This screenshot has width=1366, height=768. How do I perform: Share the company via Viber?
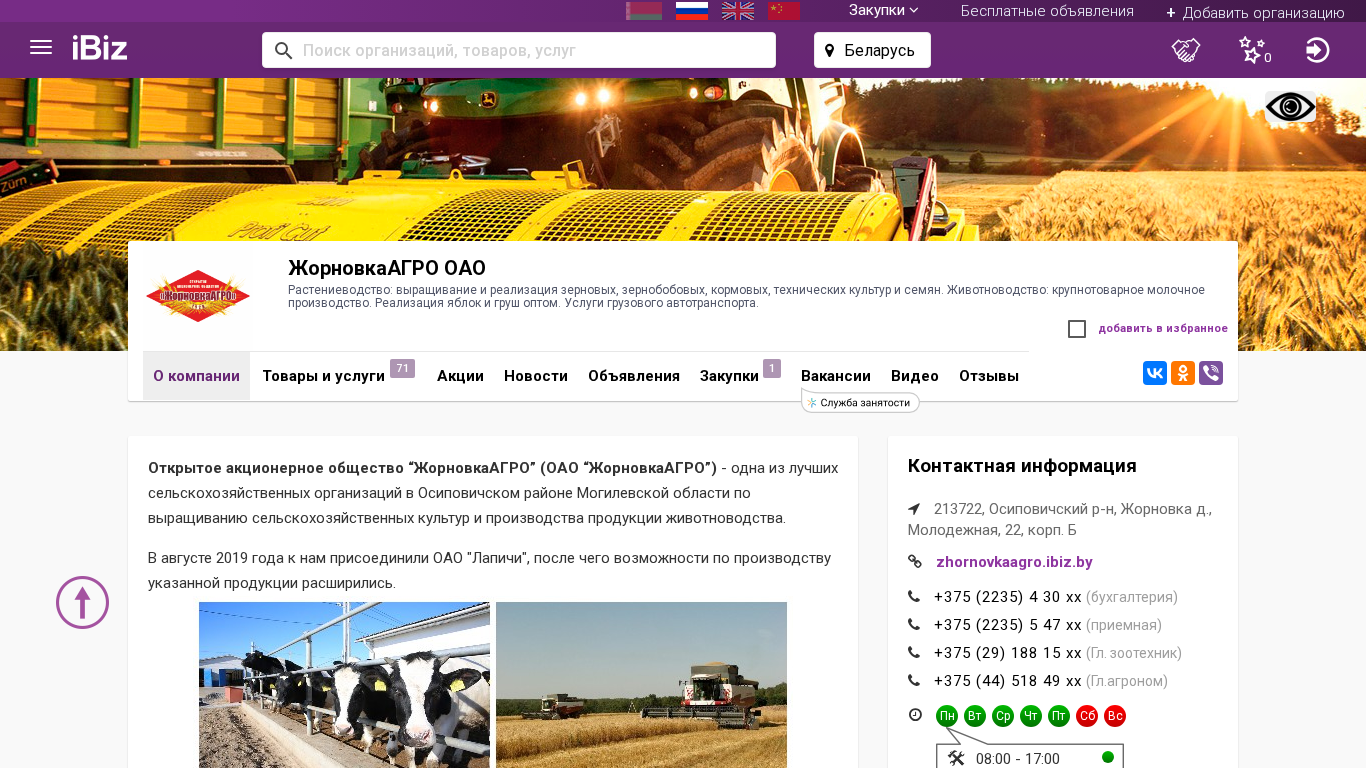pos(1211,373)
